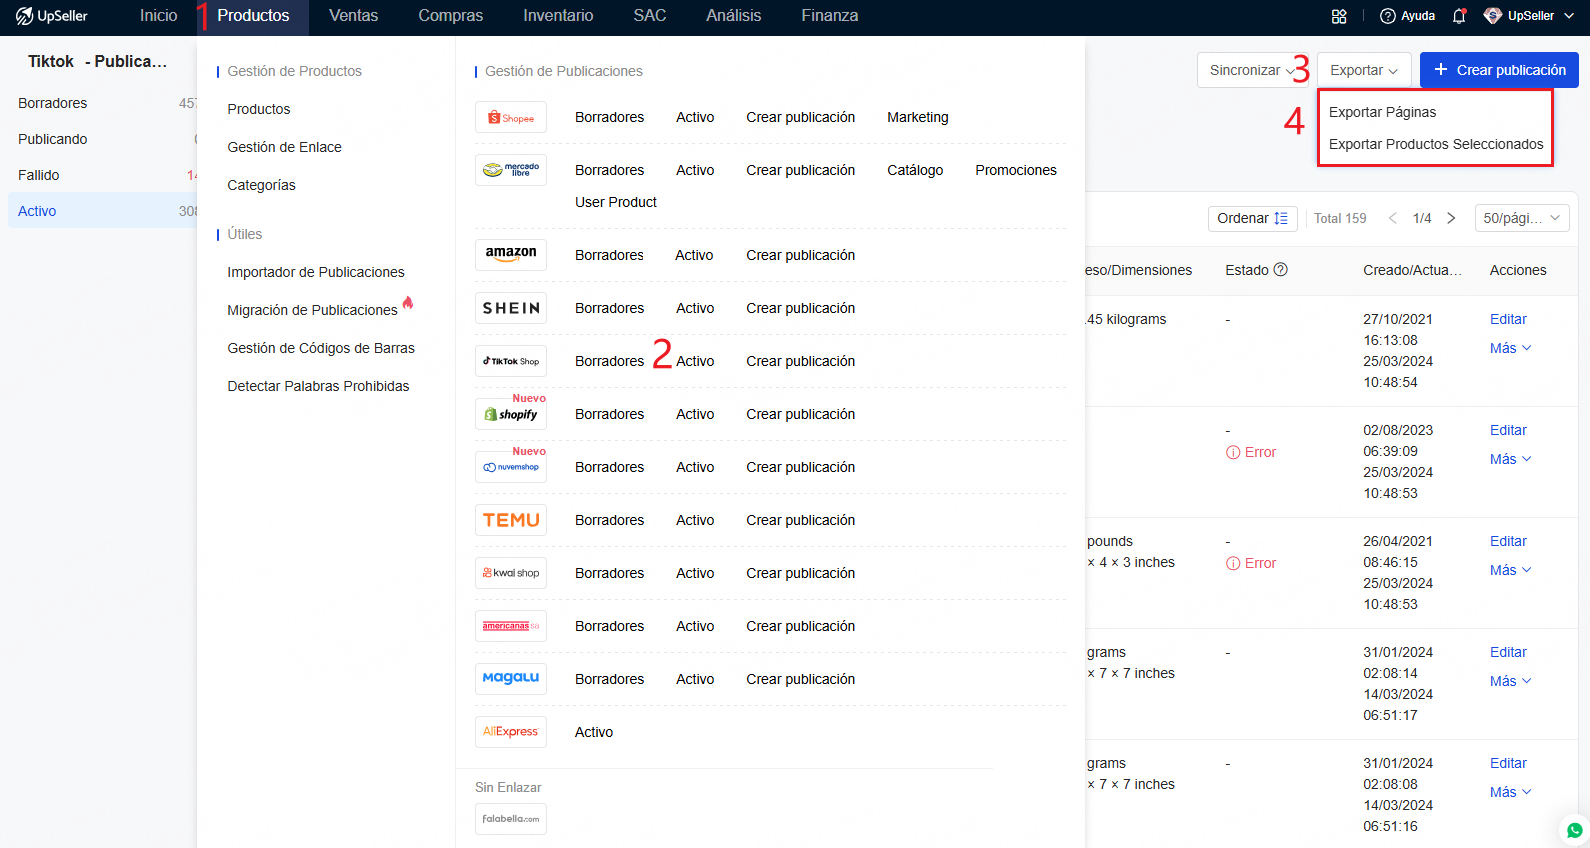Choose Exportar Productos Seleccionados option
1590x848 pixels.
click(x=1436, y=144)
